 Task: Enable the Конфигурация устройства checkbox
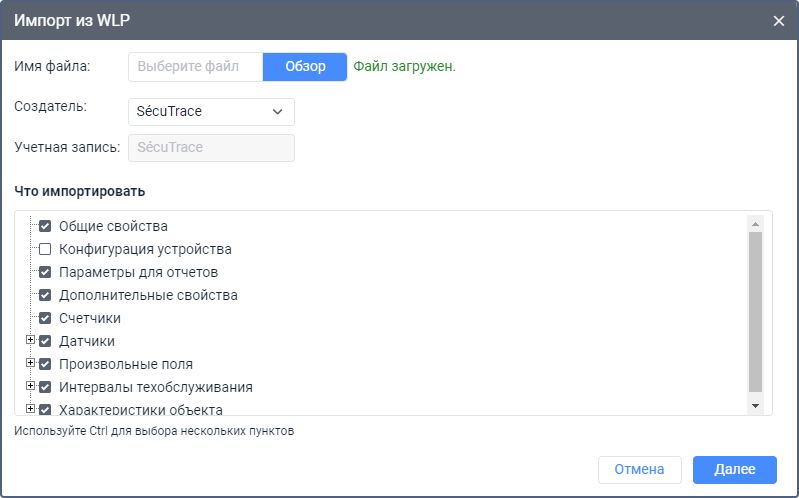point(45,249)
